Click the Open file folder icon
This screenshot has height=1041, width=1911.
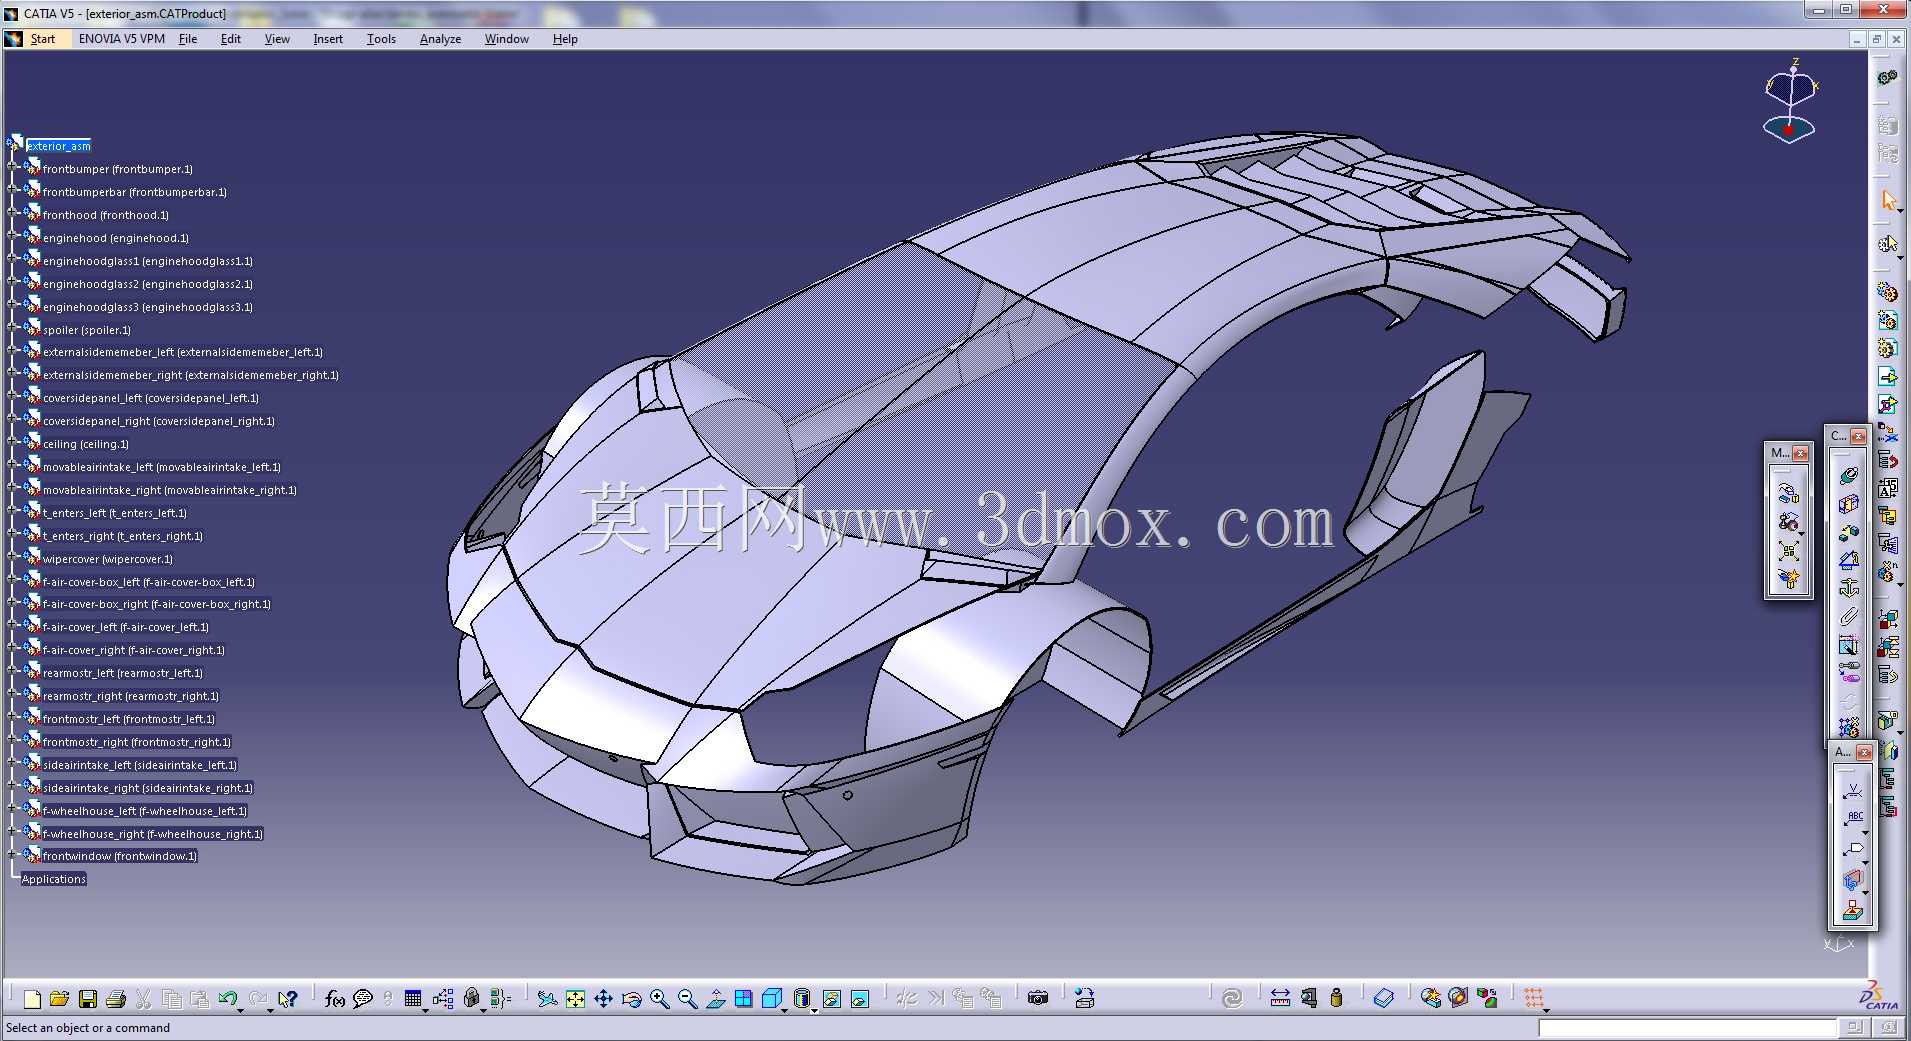(x=59, y=998)
